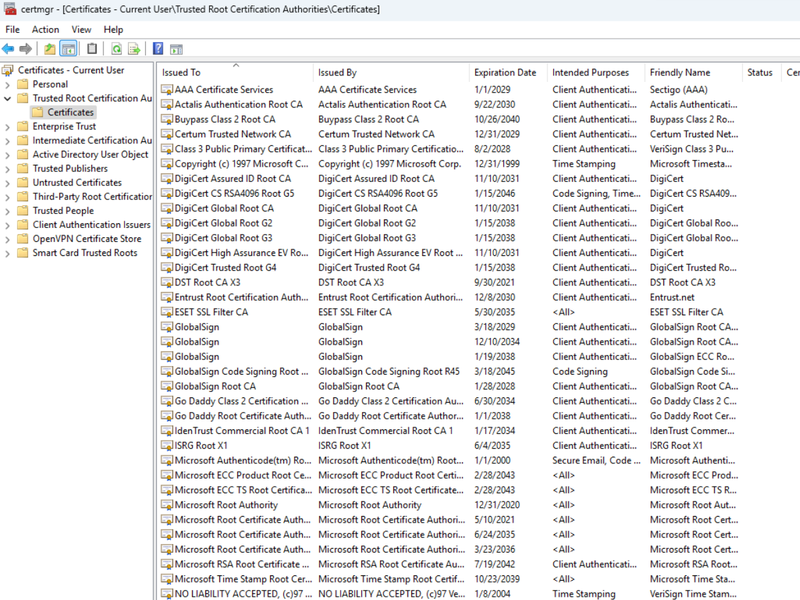
Task: Sort by Issued To column header
Action: (235, 72)
